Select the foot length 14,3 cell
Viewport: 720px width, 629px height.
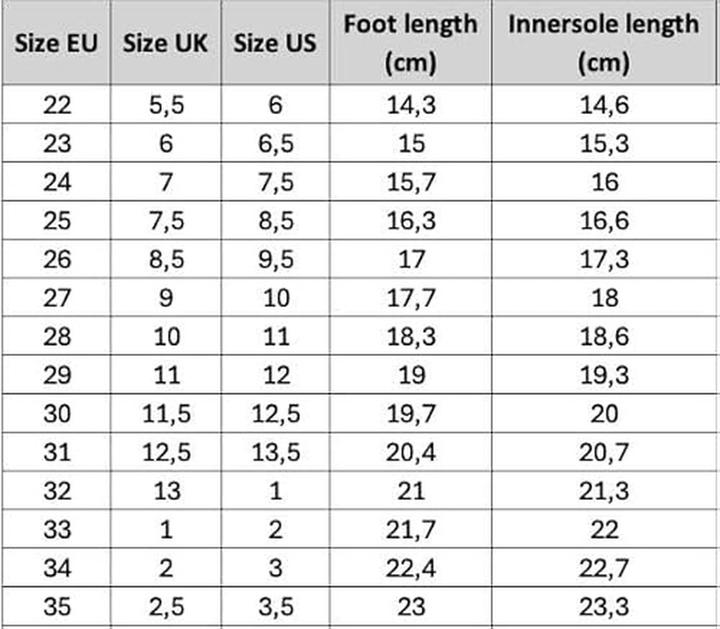411,105
